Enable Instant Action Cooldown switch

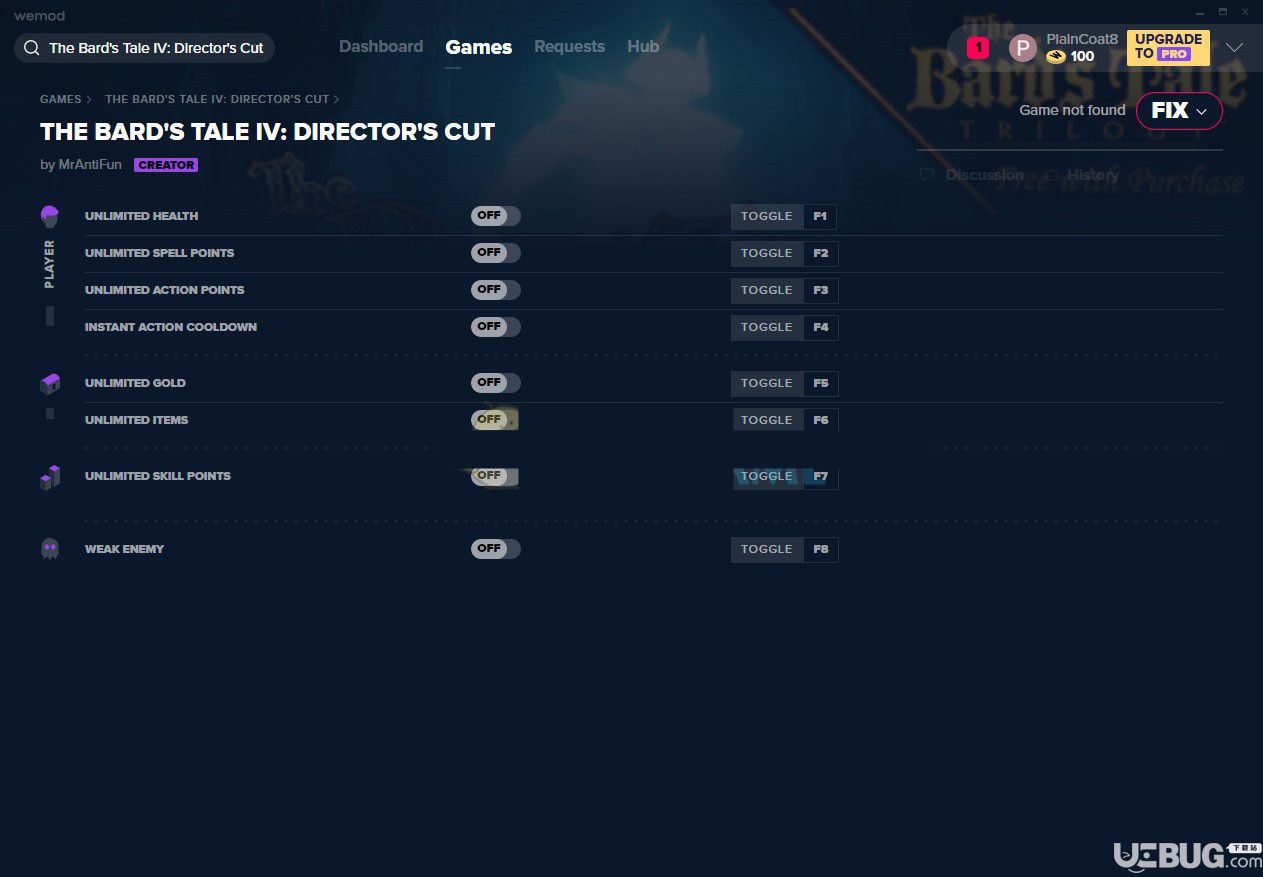coord(496,327)
